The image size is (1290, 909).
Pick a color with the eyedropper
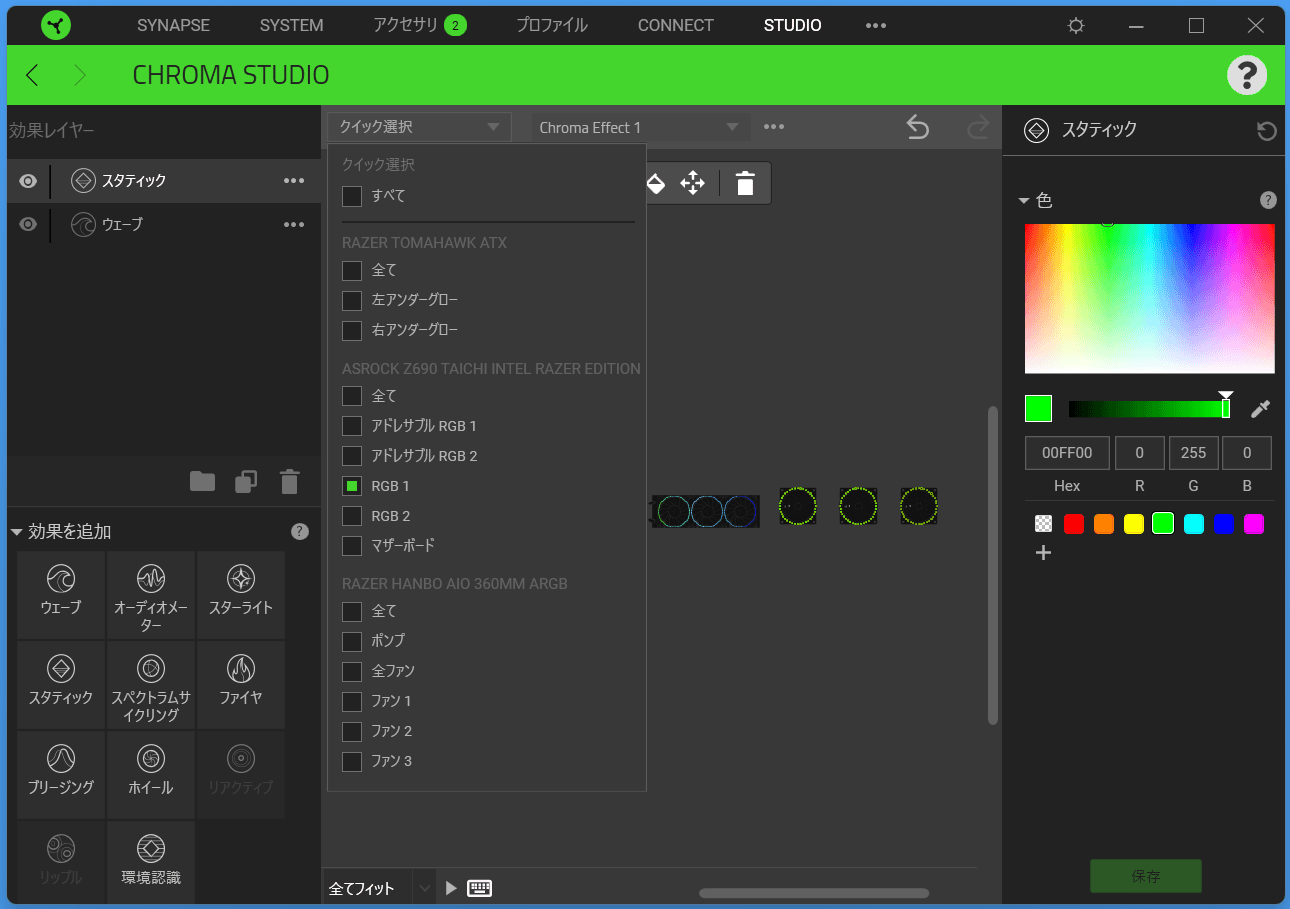click(1260, 408)
